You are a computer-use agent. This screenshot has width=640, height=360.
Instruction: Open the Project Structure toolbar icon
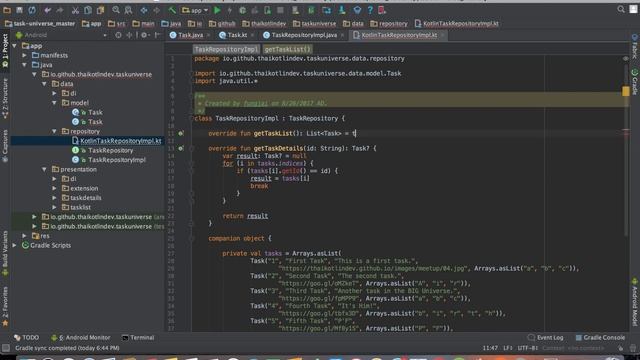point(327,10)
